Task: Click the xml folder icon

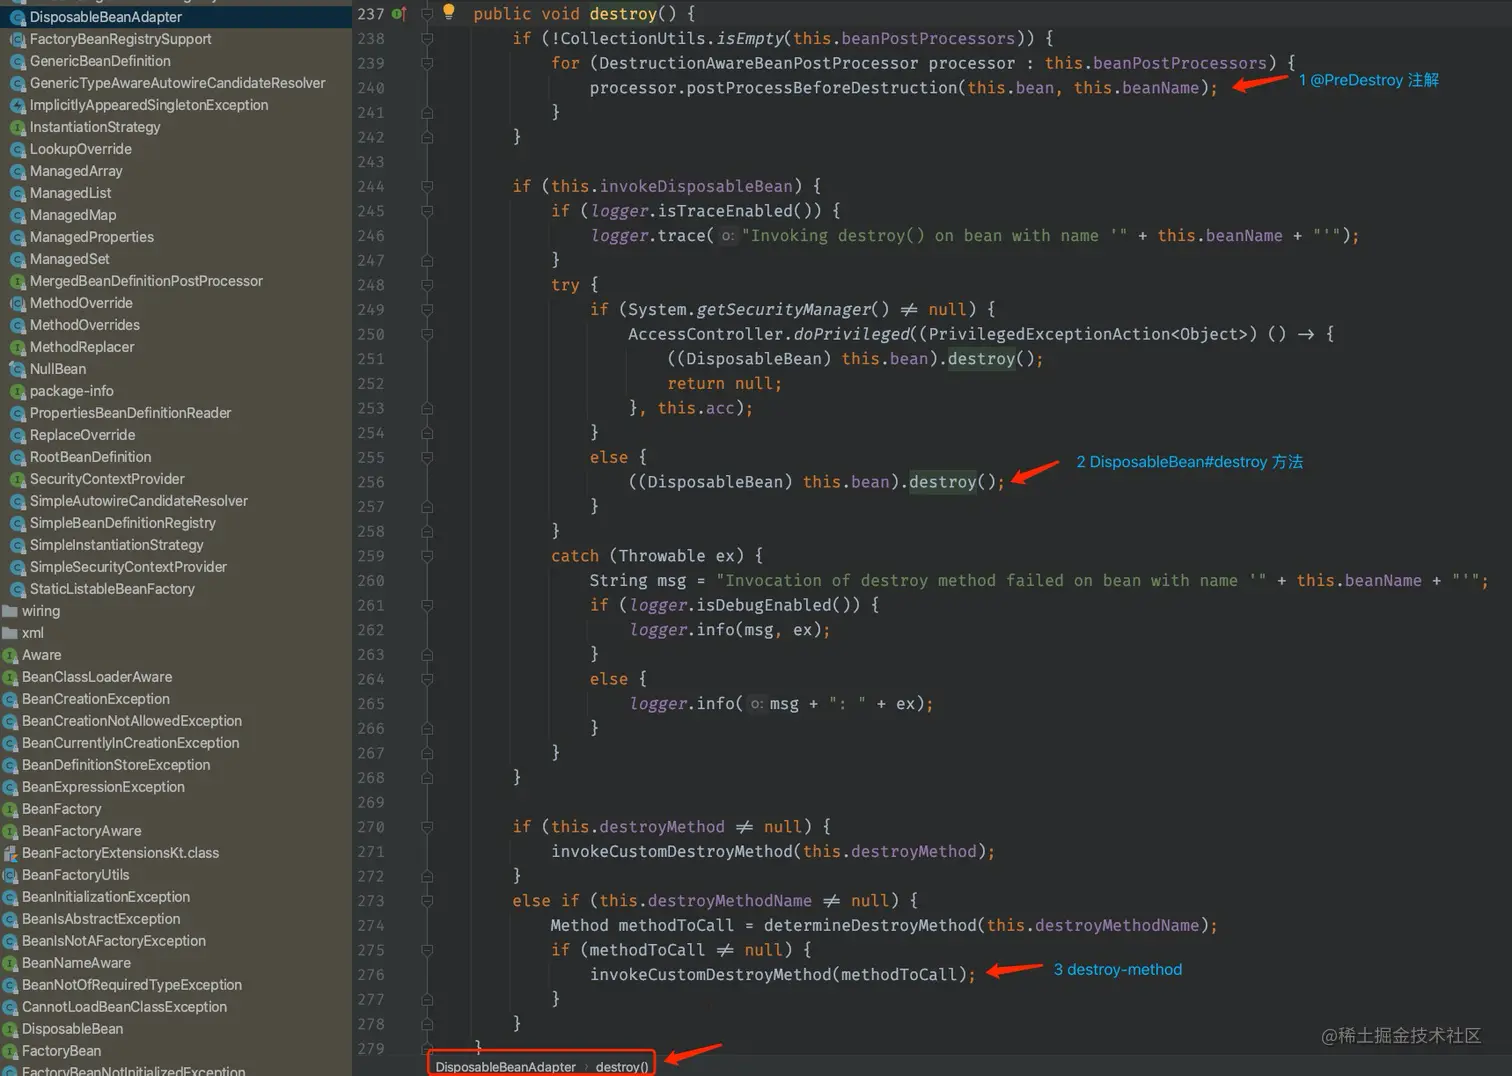Action: pos(10,633)
